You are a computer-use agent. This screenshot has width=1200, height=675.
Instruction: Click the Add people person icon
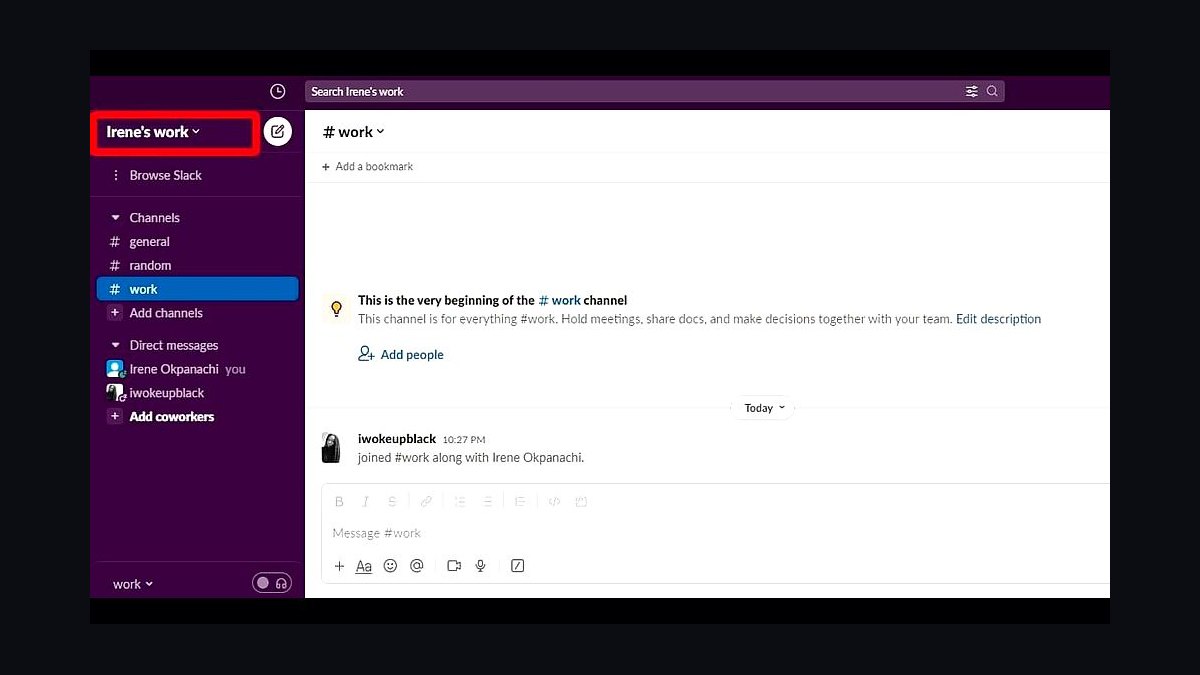pyautogui.click(x=366, y=354)
